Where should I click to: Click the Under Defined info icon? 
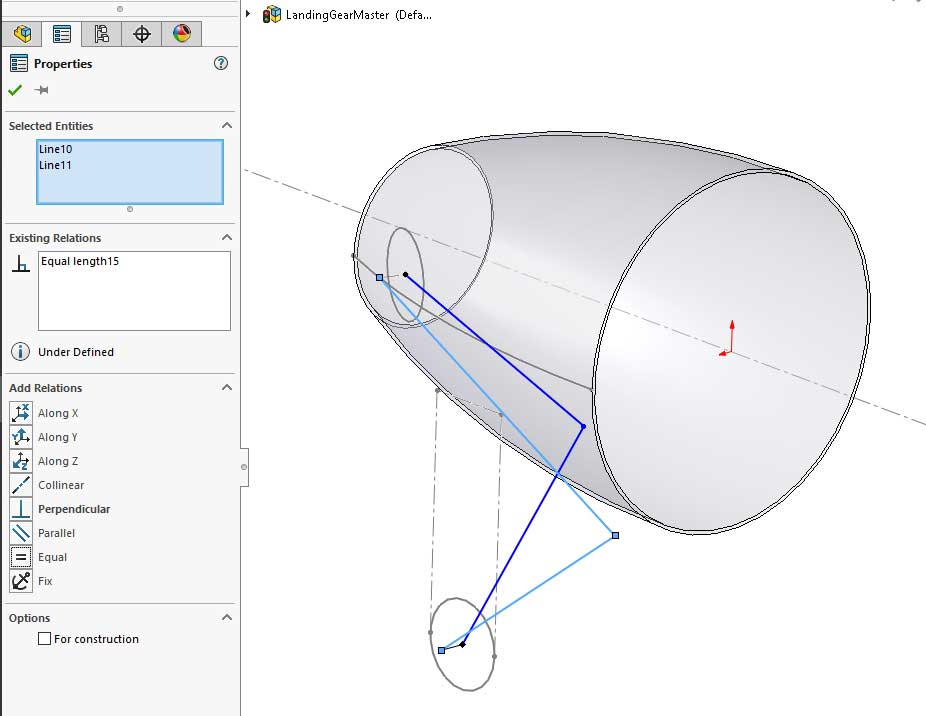click(x=20, y=352)
